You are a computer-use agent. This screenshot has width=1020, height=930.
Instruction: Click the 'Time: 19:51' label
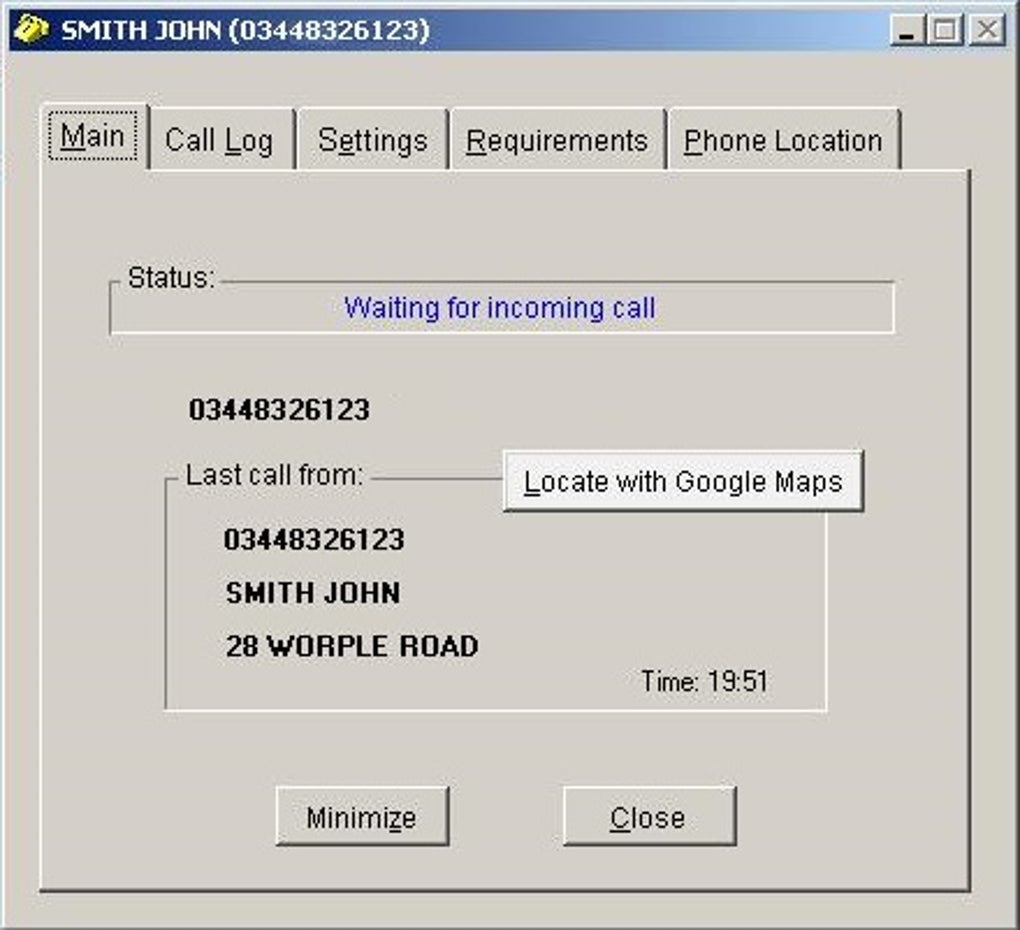click(x=705, y=682)
